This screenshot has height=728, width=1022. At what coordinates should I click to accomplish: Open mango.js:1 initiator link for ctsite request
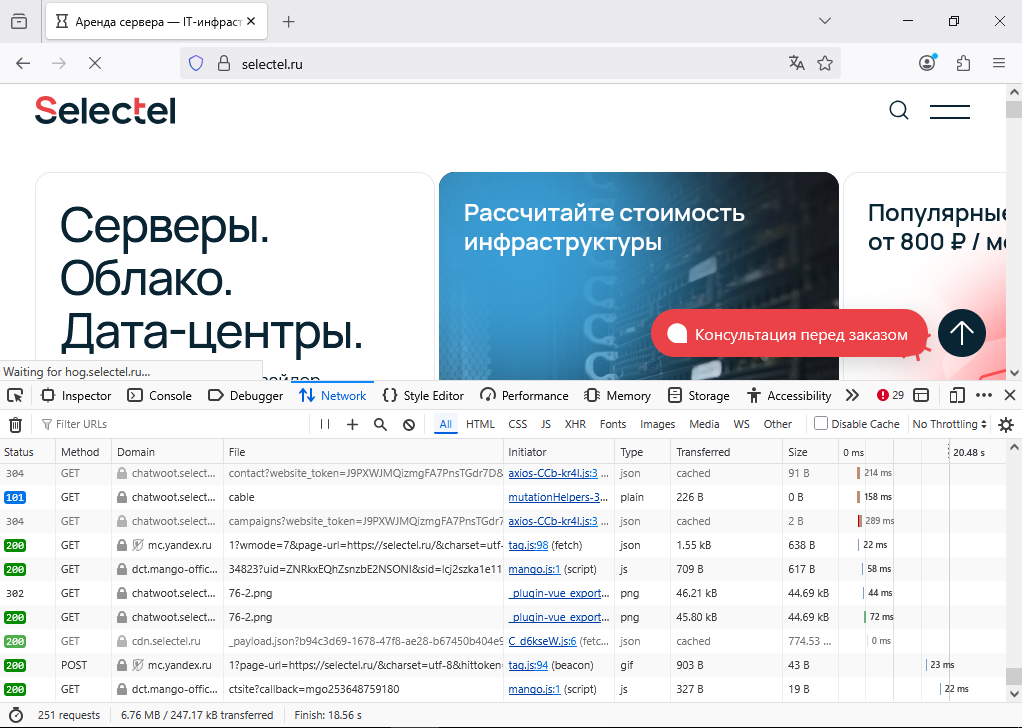[x=534, y=689]
